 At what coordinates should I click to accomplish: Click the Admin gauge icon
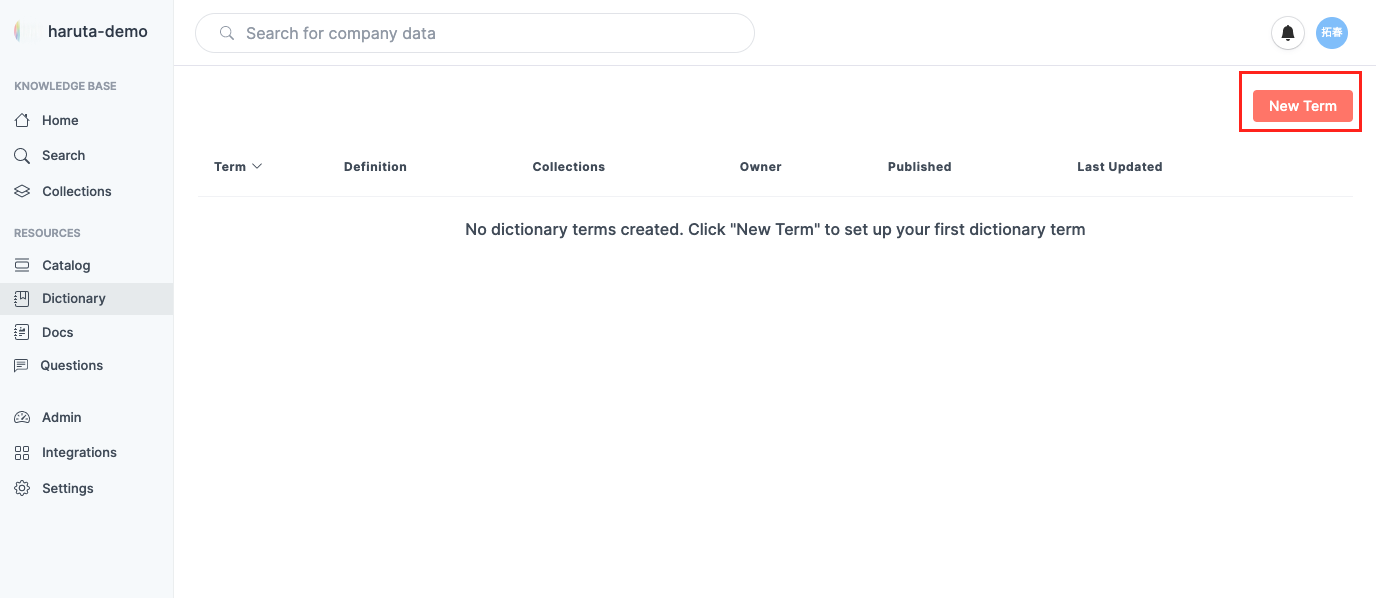22,417
